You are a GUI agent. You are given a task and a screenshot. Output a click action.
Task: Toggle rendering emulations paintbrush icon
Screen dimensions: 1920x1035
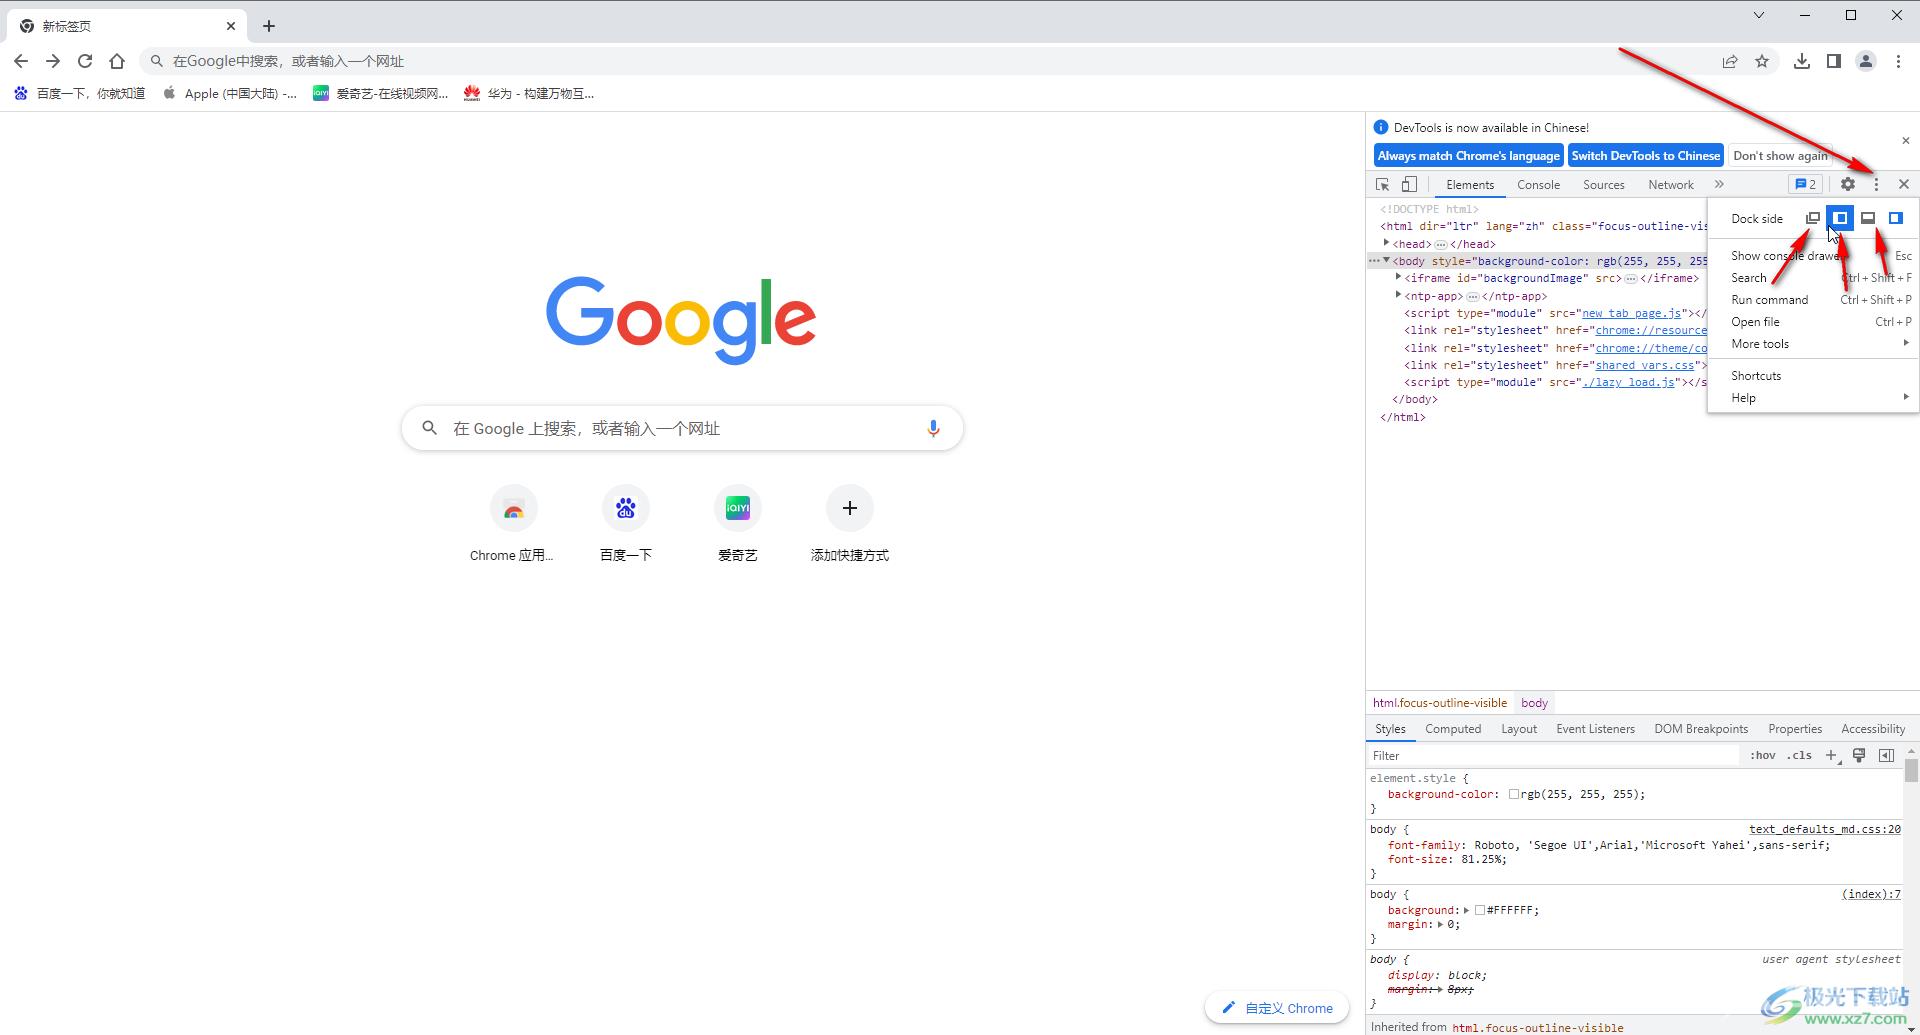point(1859,756)
